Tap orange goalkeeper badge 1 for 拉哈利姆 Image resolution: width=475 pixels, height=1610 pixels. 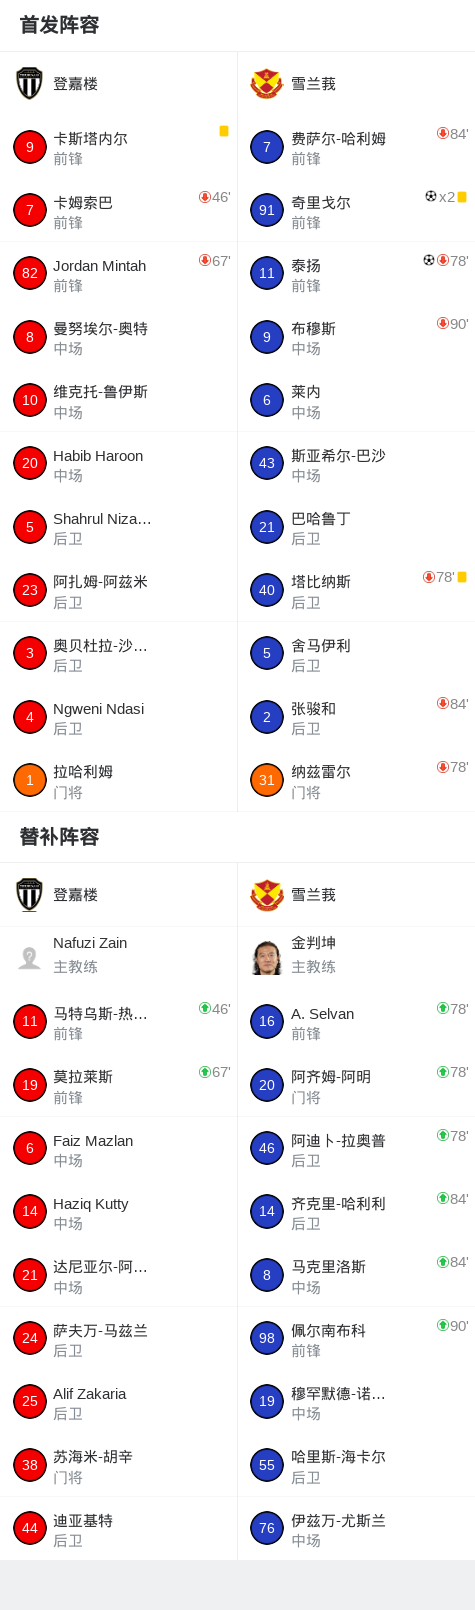click(x=30, y=780)
